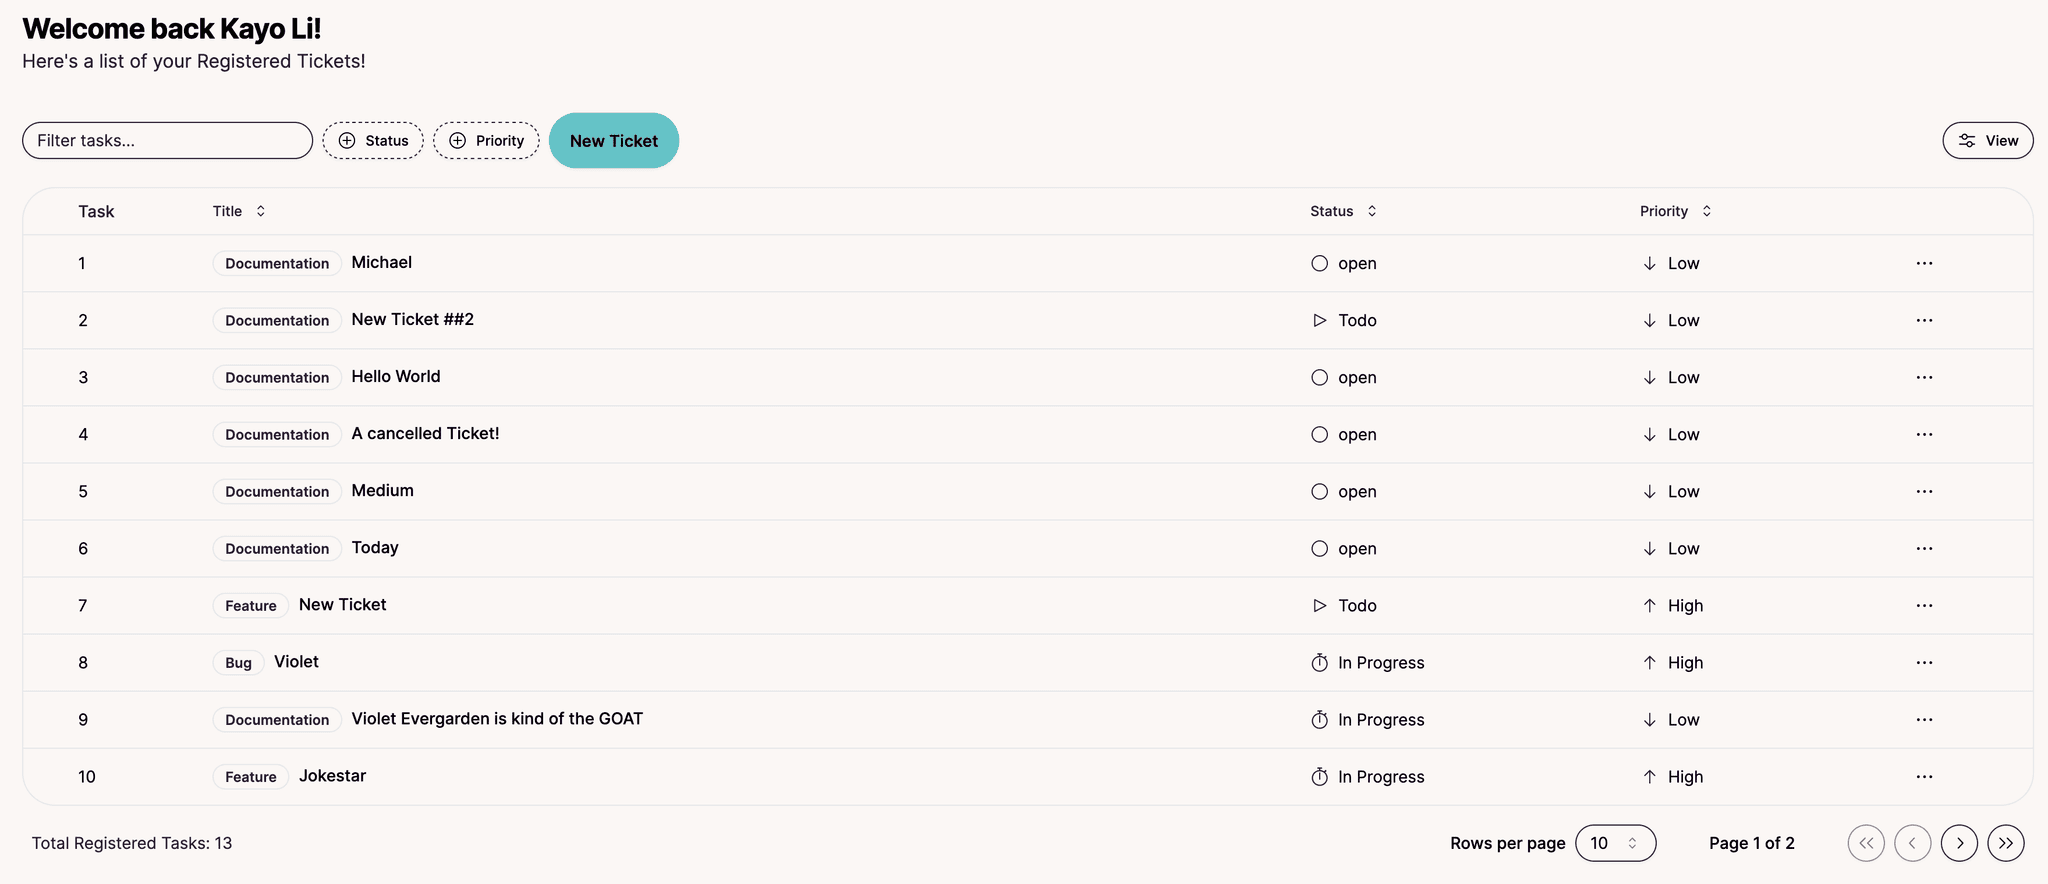Change rows per page selector
This screenshot has height=884, width=2048.
click(1616, 843)
